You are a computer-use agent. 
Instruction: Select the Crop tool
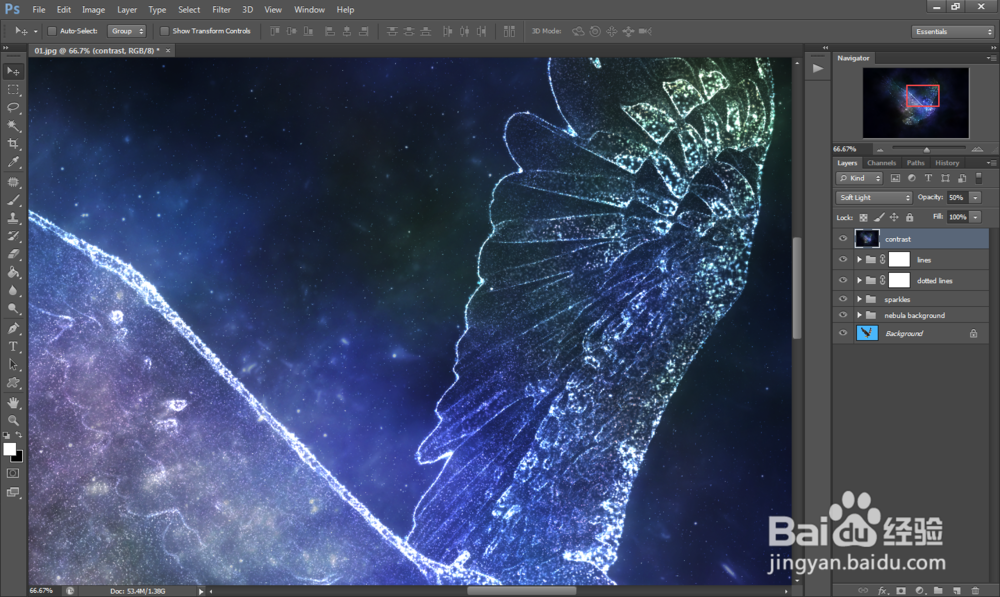(13, 144)
